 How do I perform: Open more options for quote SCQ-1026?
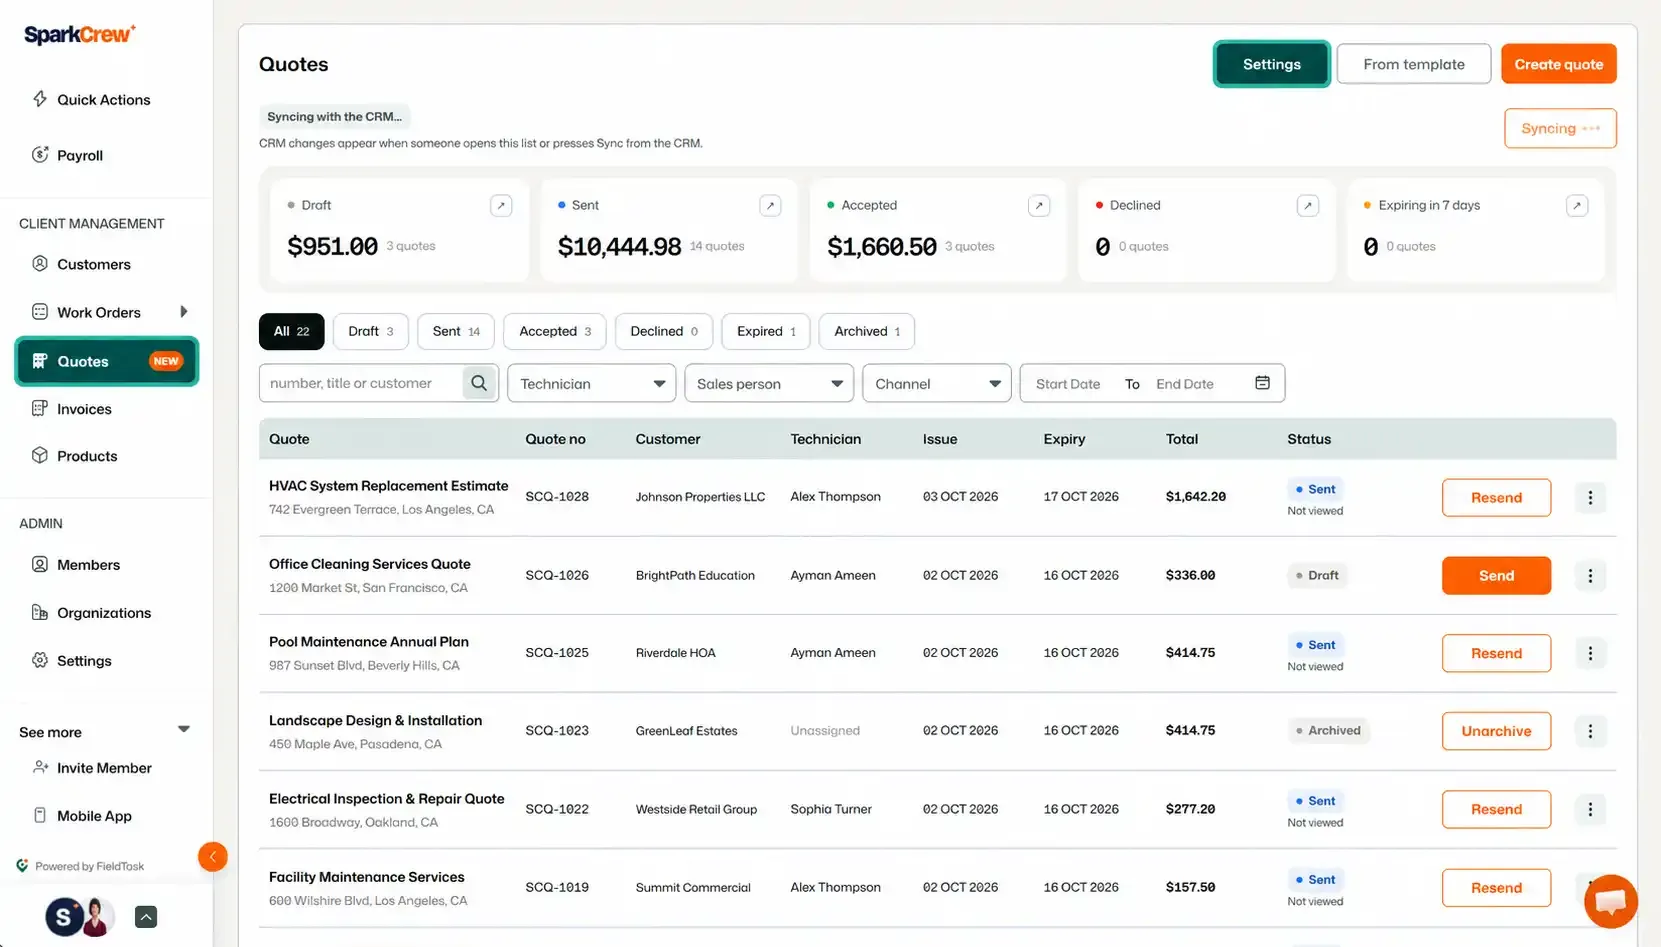(1590, 576)
